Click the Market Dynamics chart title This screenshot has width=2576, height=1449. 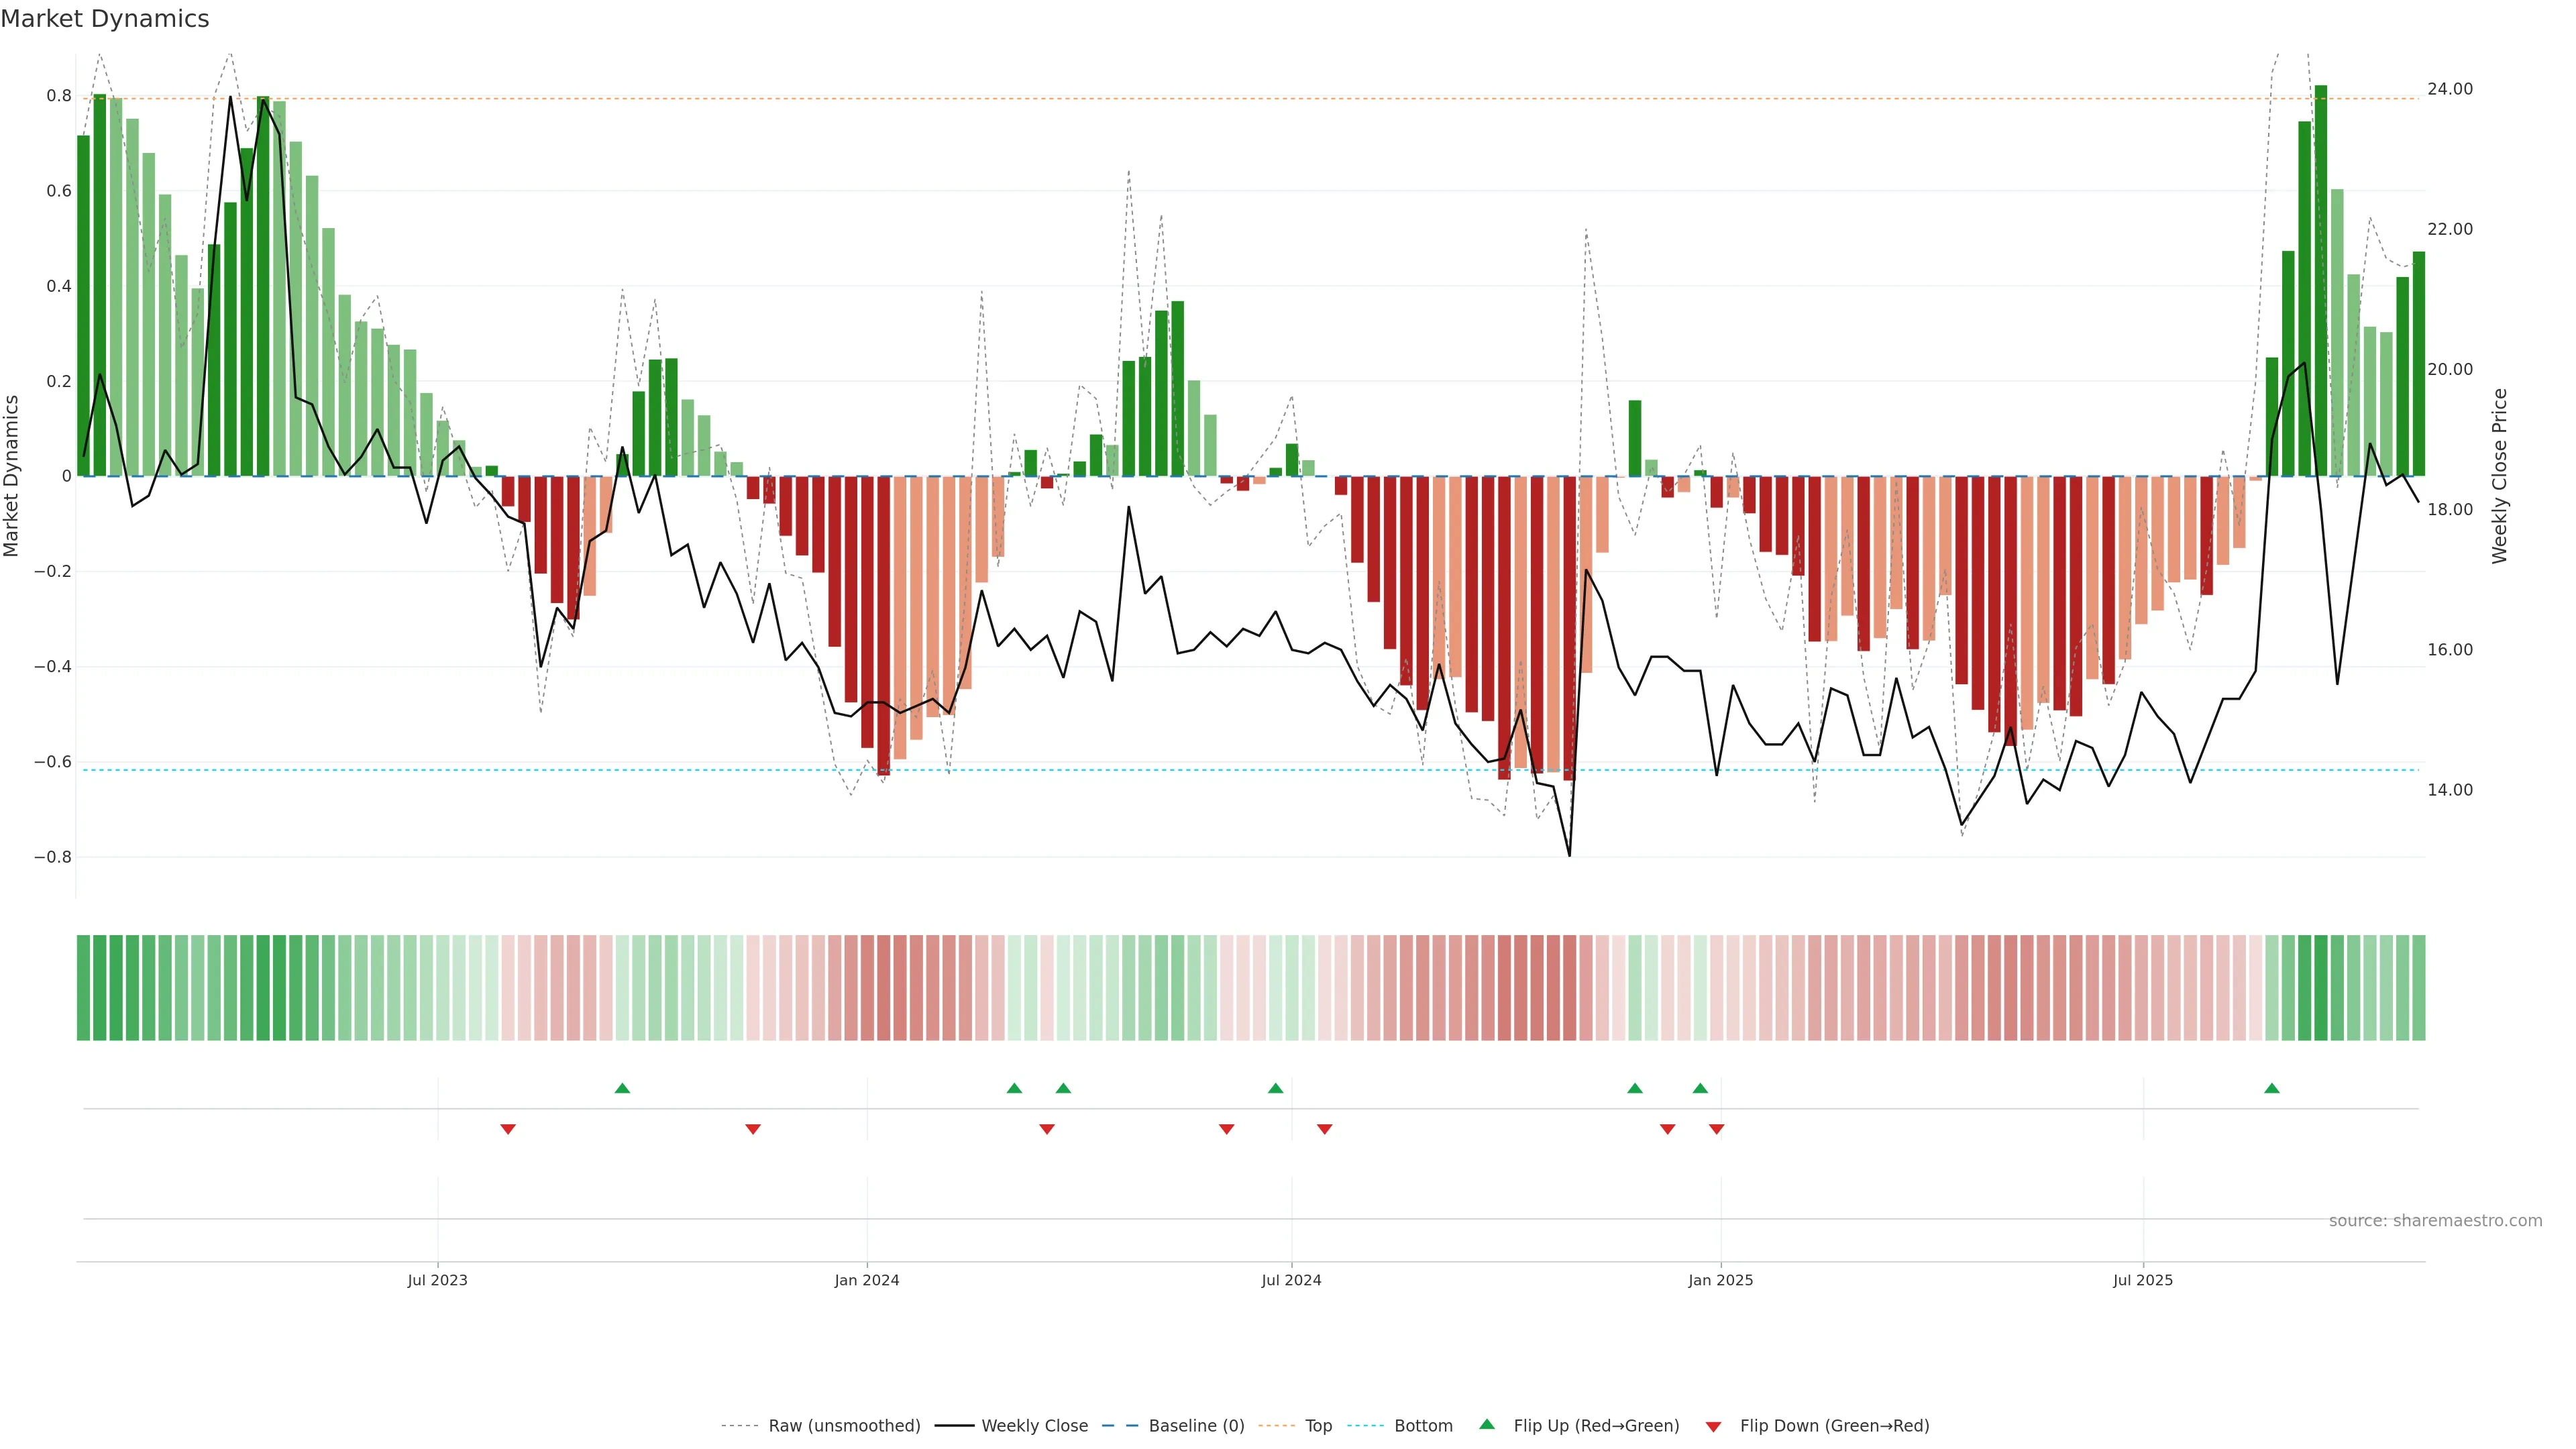(105, 19)
